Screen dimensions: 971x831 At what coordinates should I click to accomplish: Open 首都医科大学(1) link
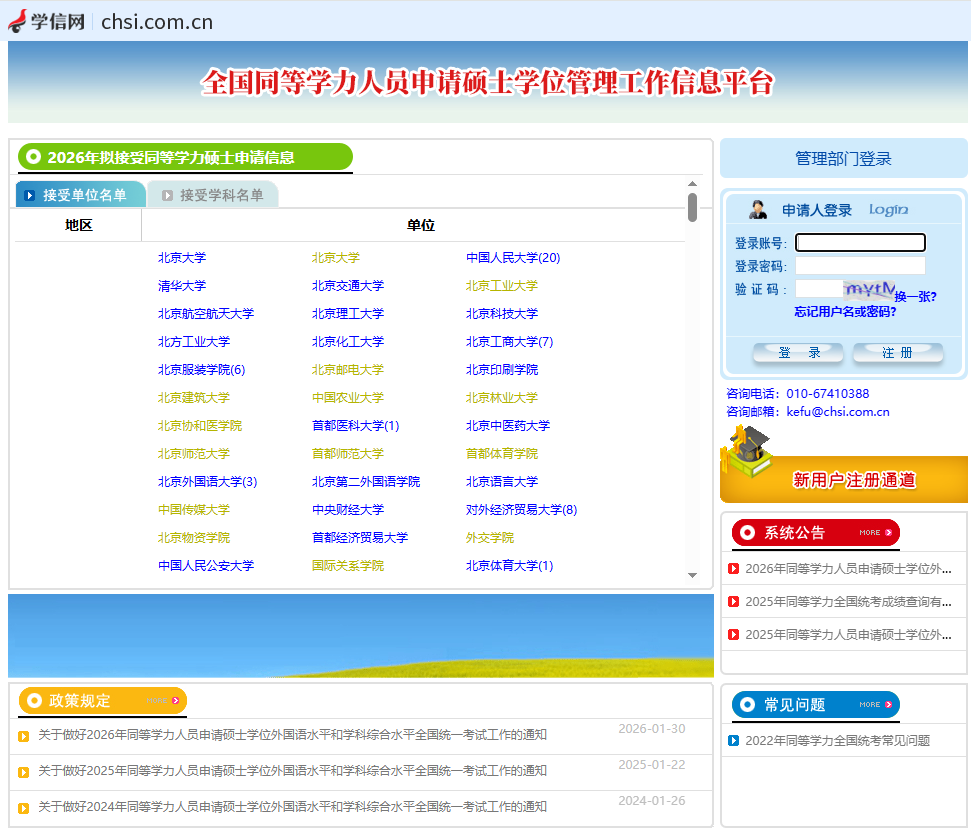(x=355, y=425)
